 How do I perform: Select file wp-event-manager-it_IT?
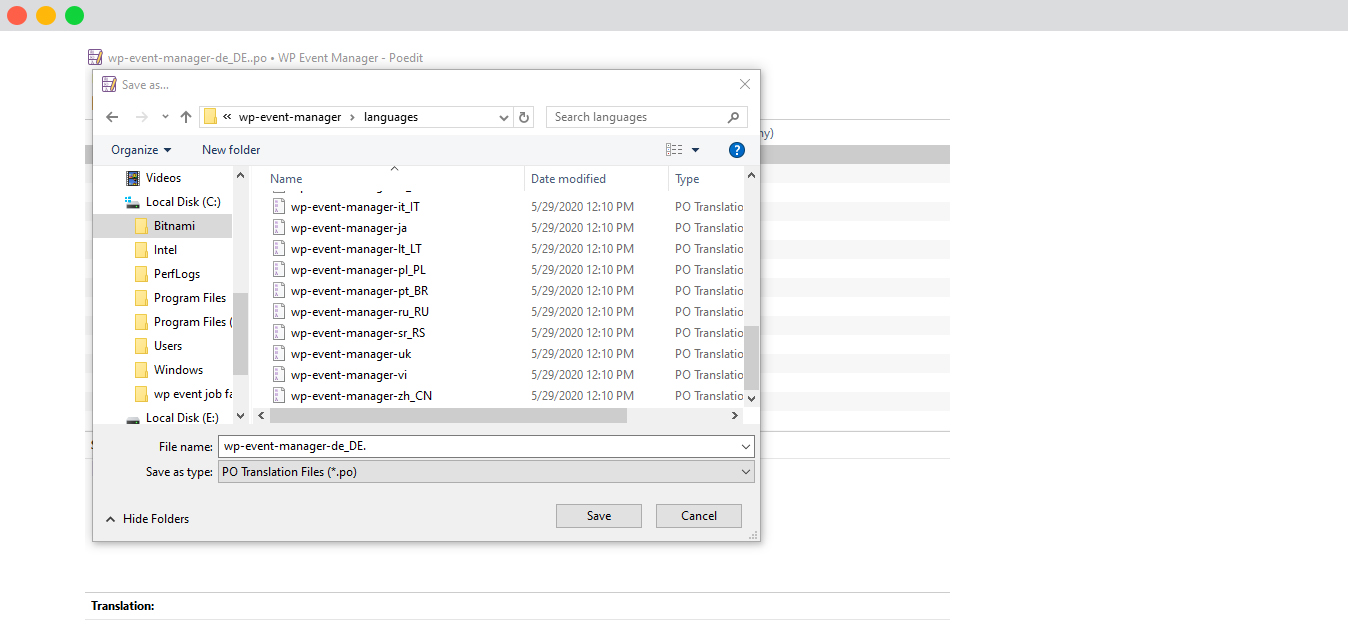click(355, 207)
